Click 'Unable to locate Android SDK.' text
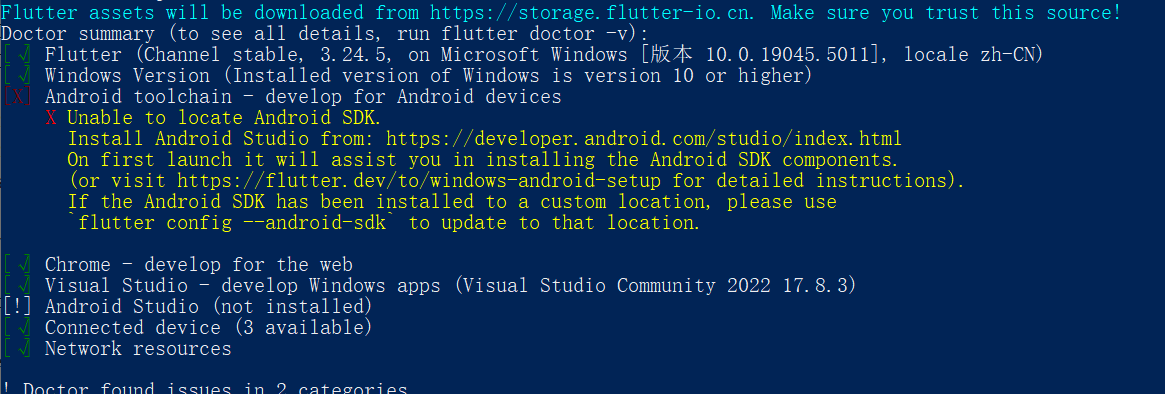 (x=224, y=117)
